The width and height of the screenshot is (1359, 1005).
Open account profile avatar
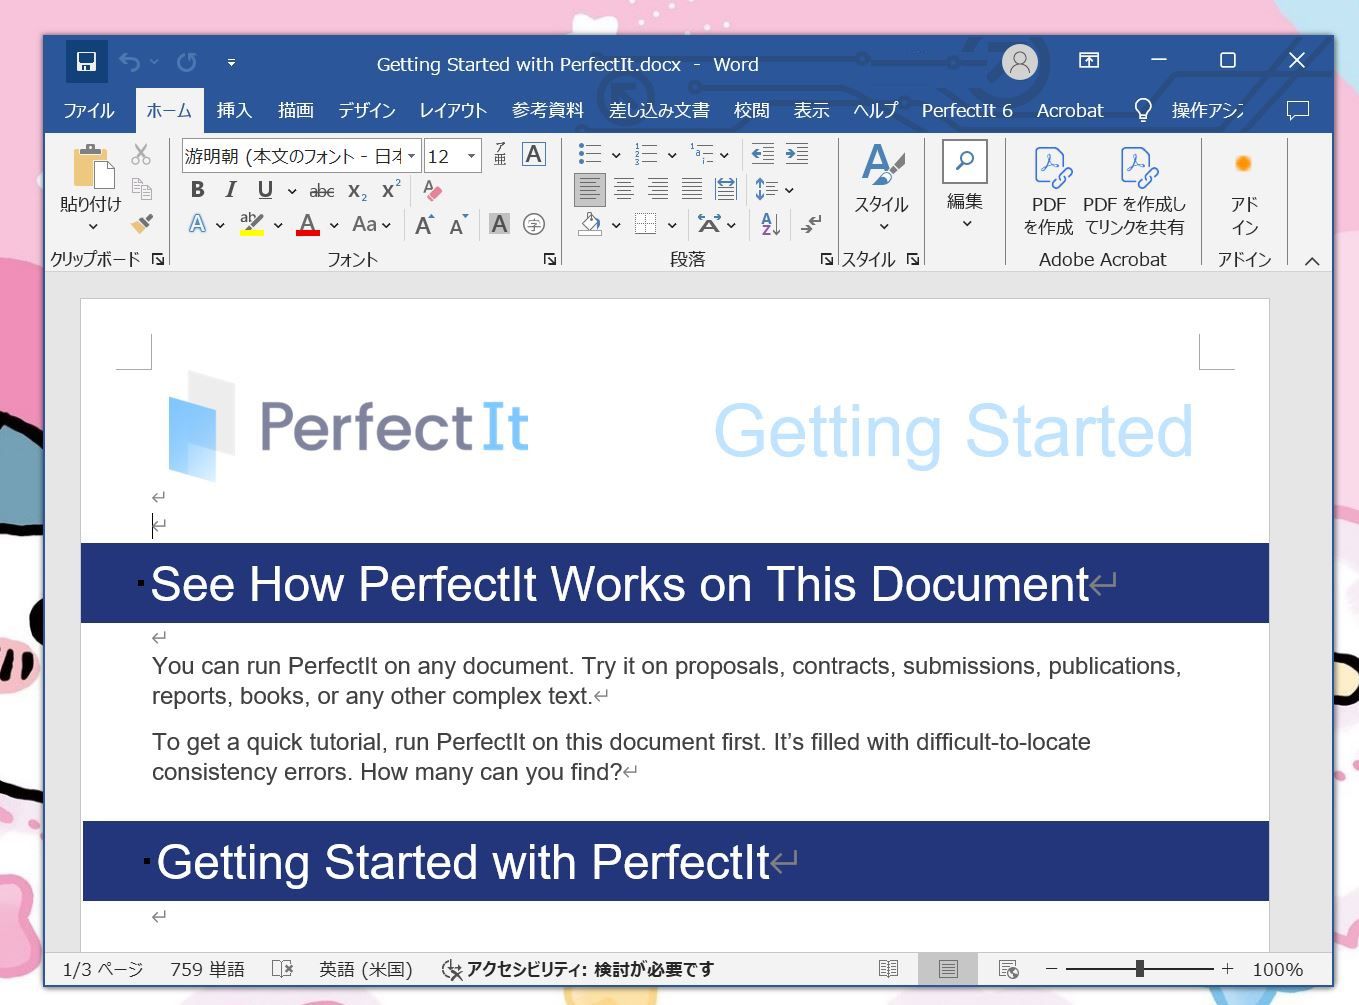tap(1020, 62)
